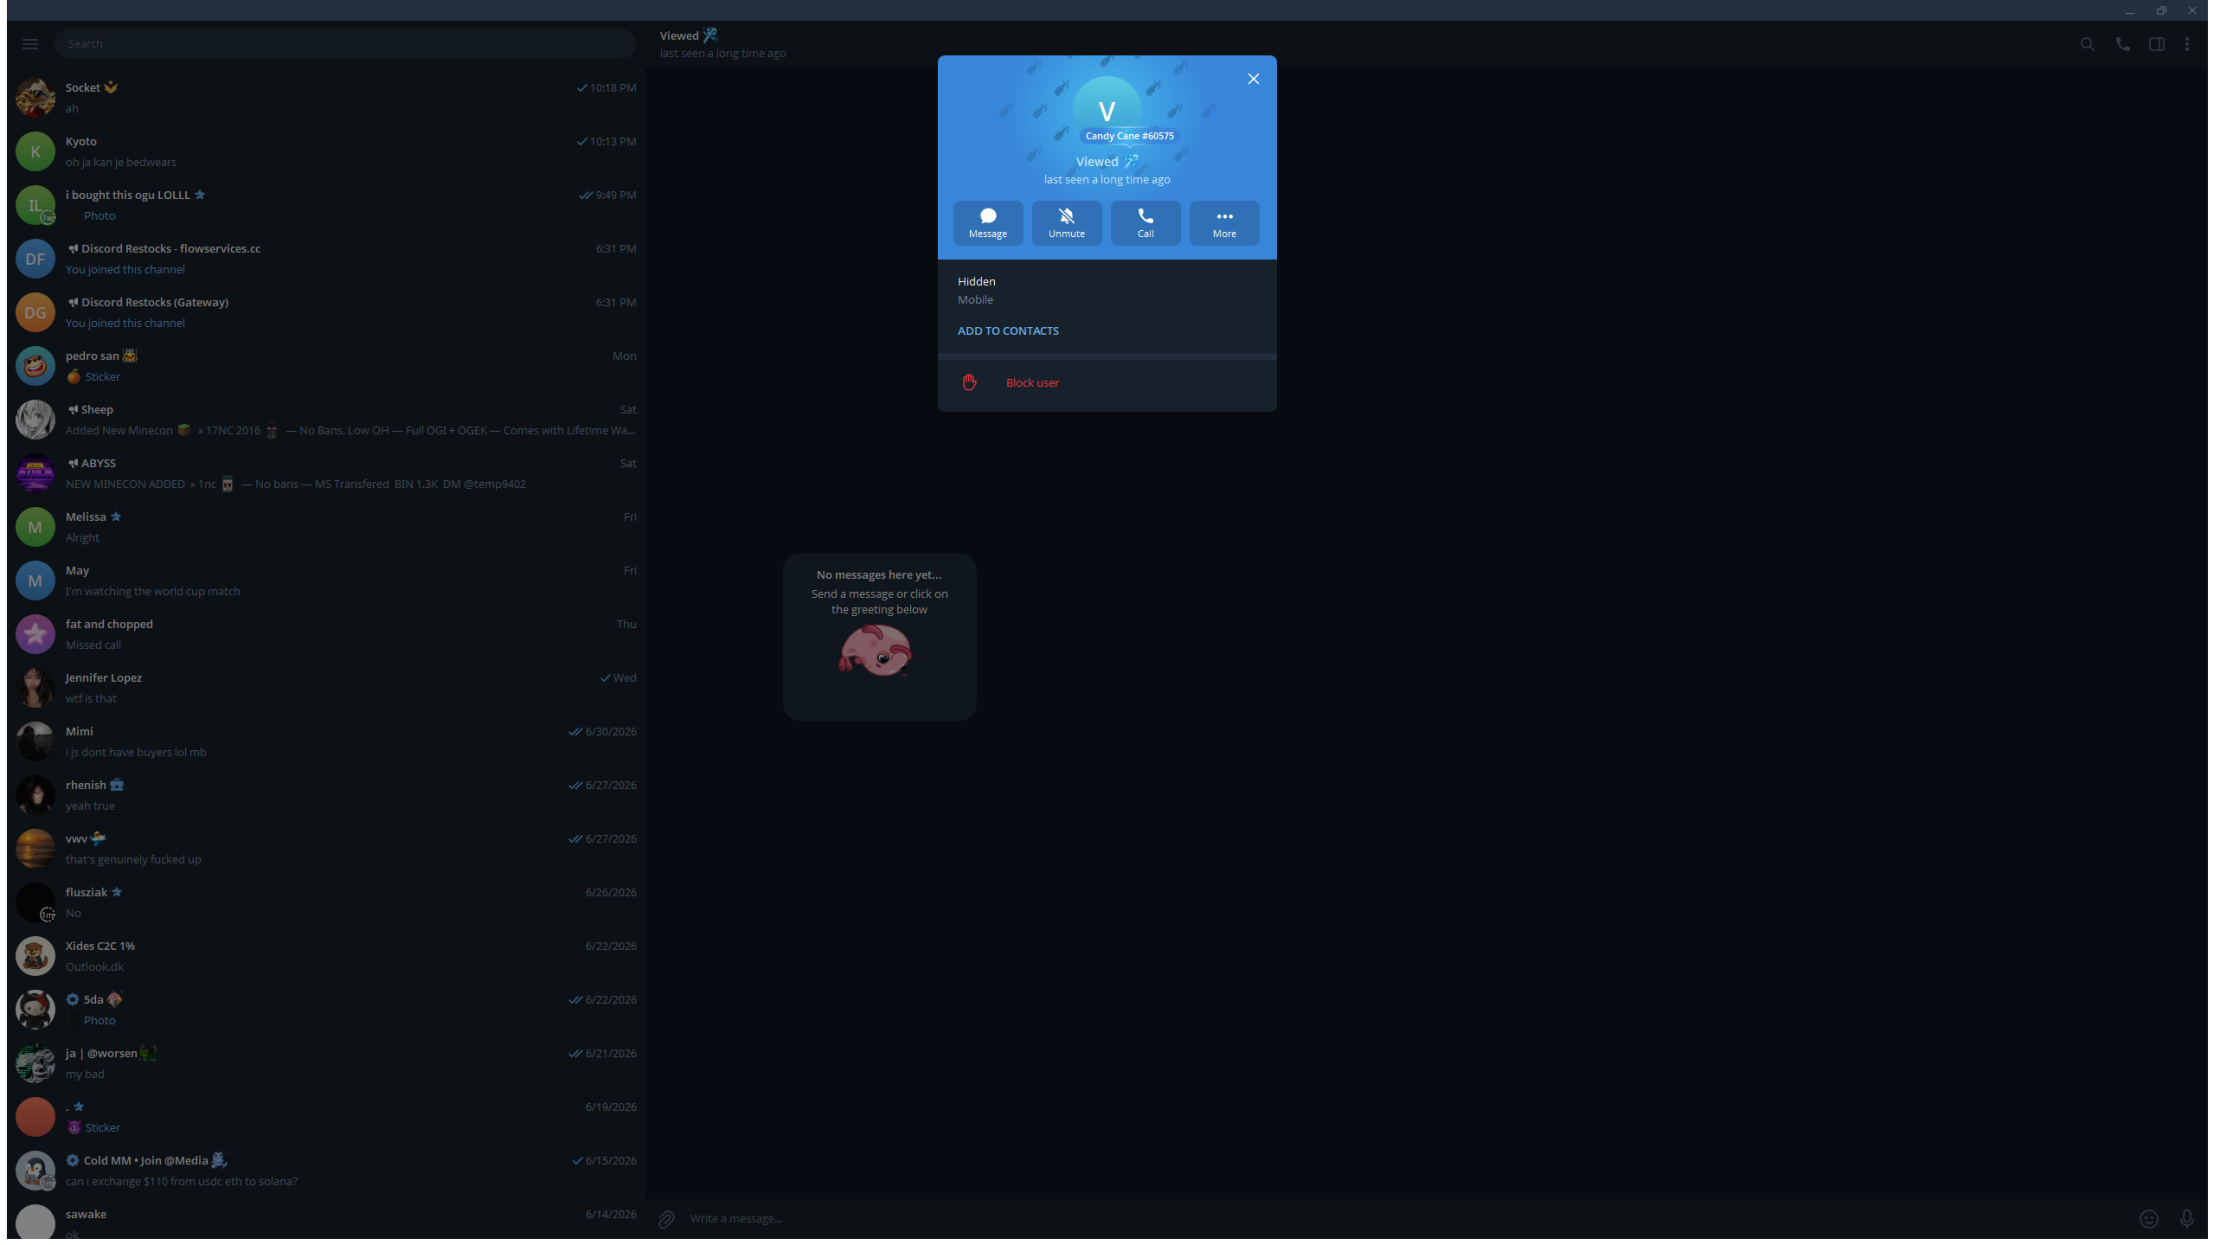This screenshot has height=1245, width=2214.
Task: Click the red hand block icon
Action: [969, 383]
